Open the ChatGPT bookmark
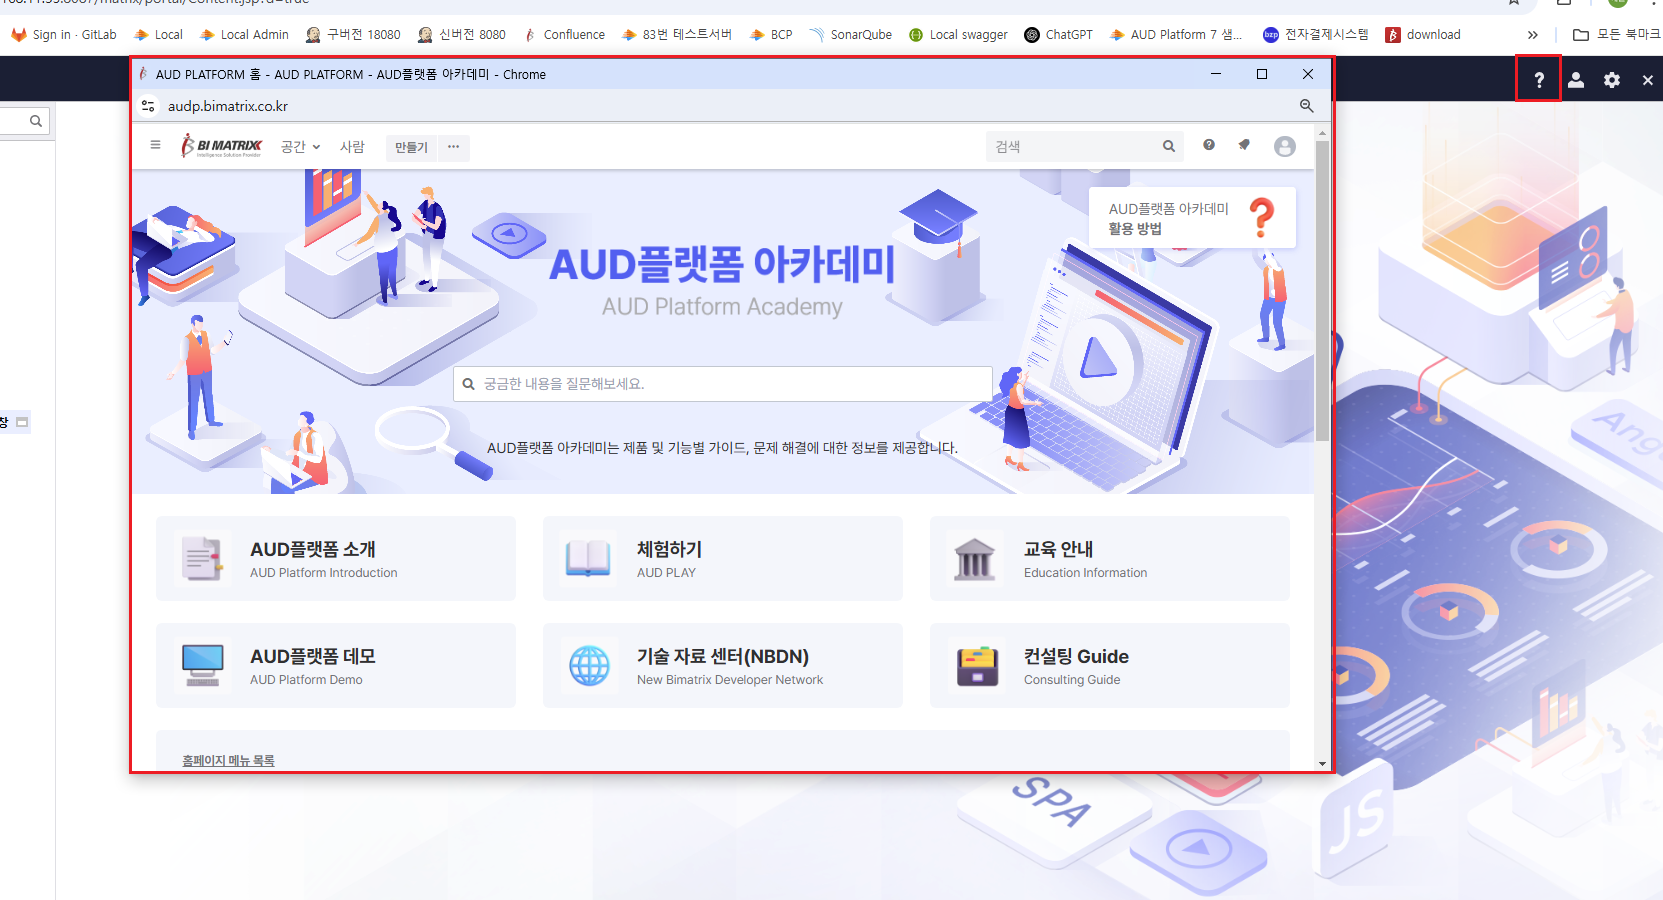 click(1059, 35)
